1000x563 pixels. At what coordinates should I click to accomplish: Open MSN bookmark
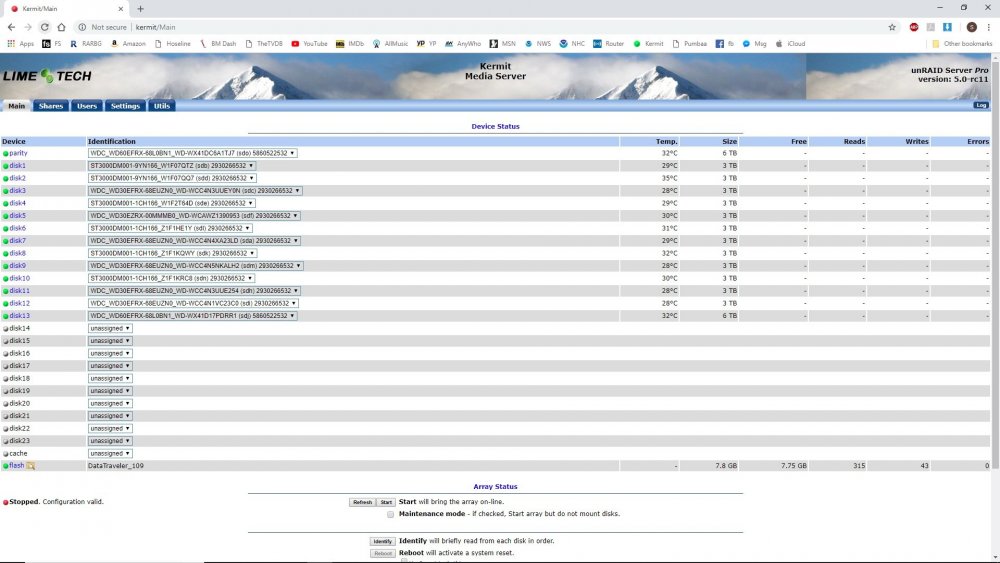tap(503, 44)
